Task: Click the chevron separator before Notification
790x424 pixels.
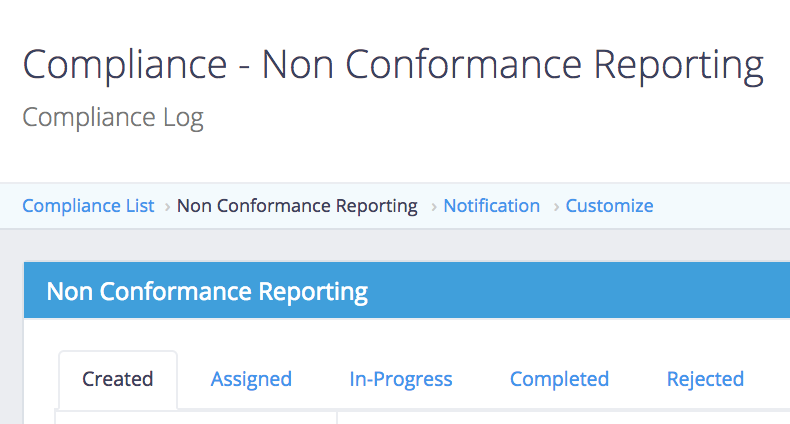Action: pos(433,207)
